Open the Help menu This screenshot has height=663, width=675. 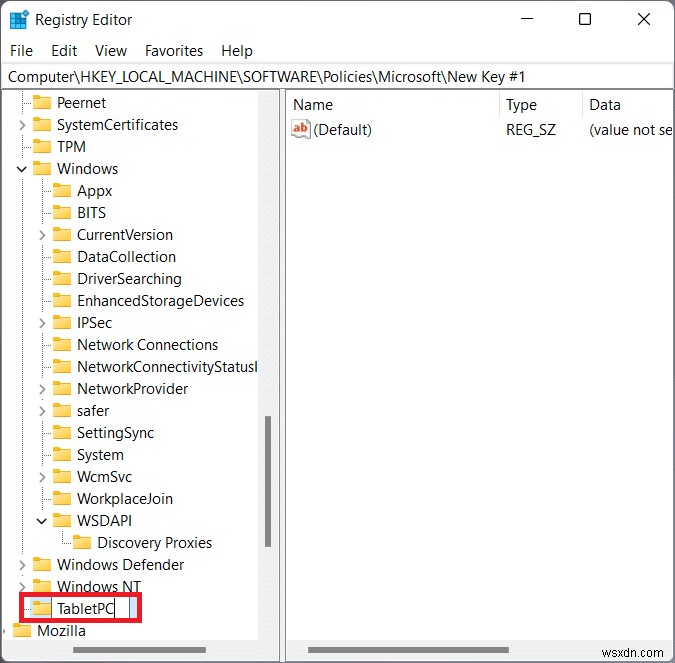coord(237,51)
